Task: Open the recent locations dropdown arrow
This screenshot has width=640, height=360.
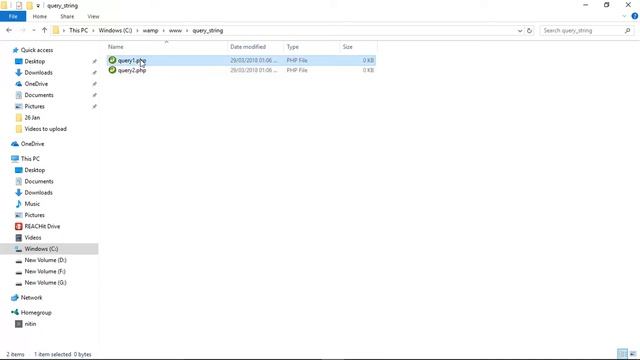Action: [x=33, y=31]
